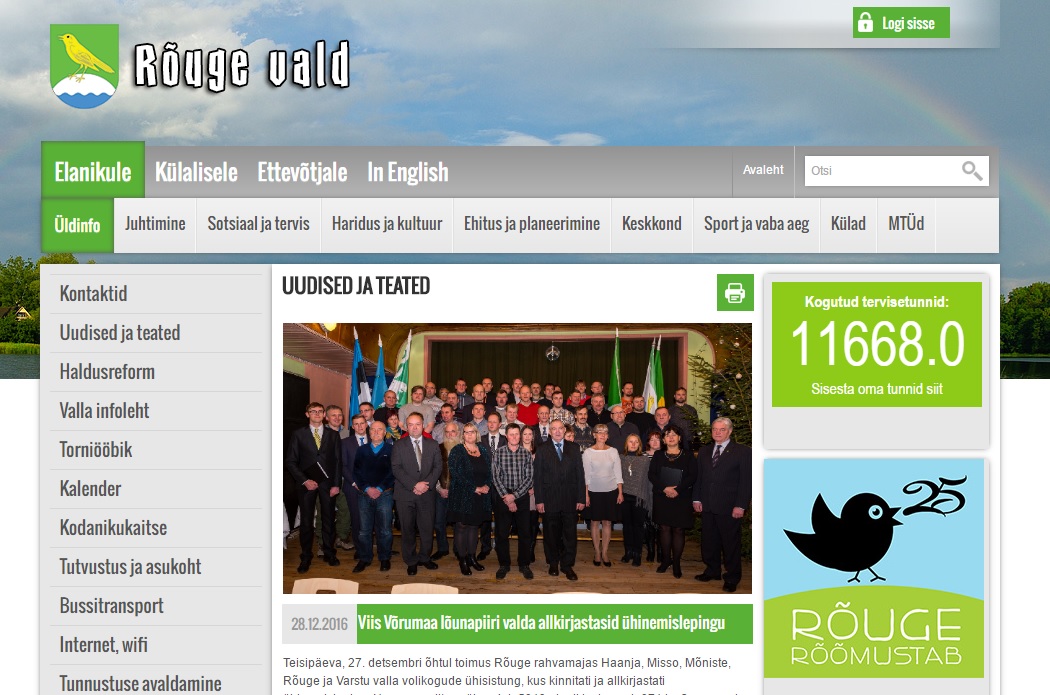Open Tutvustus ja asukoht in the sidebar
Viewport: 1050px width, 695px height.
155,567
